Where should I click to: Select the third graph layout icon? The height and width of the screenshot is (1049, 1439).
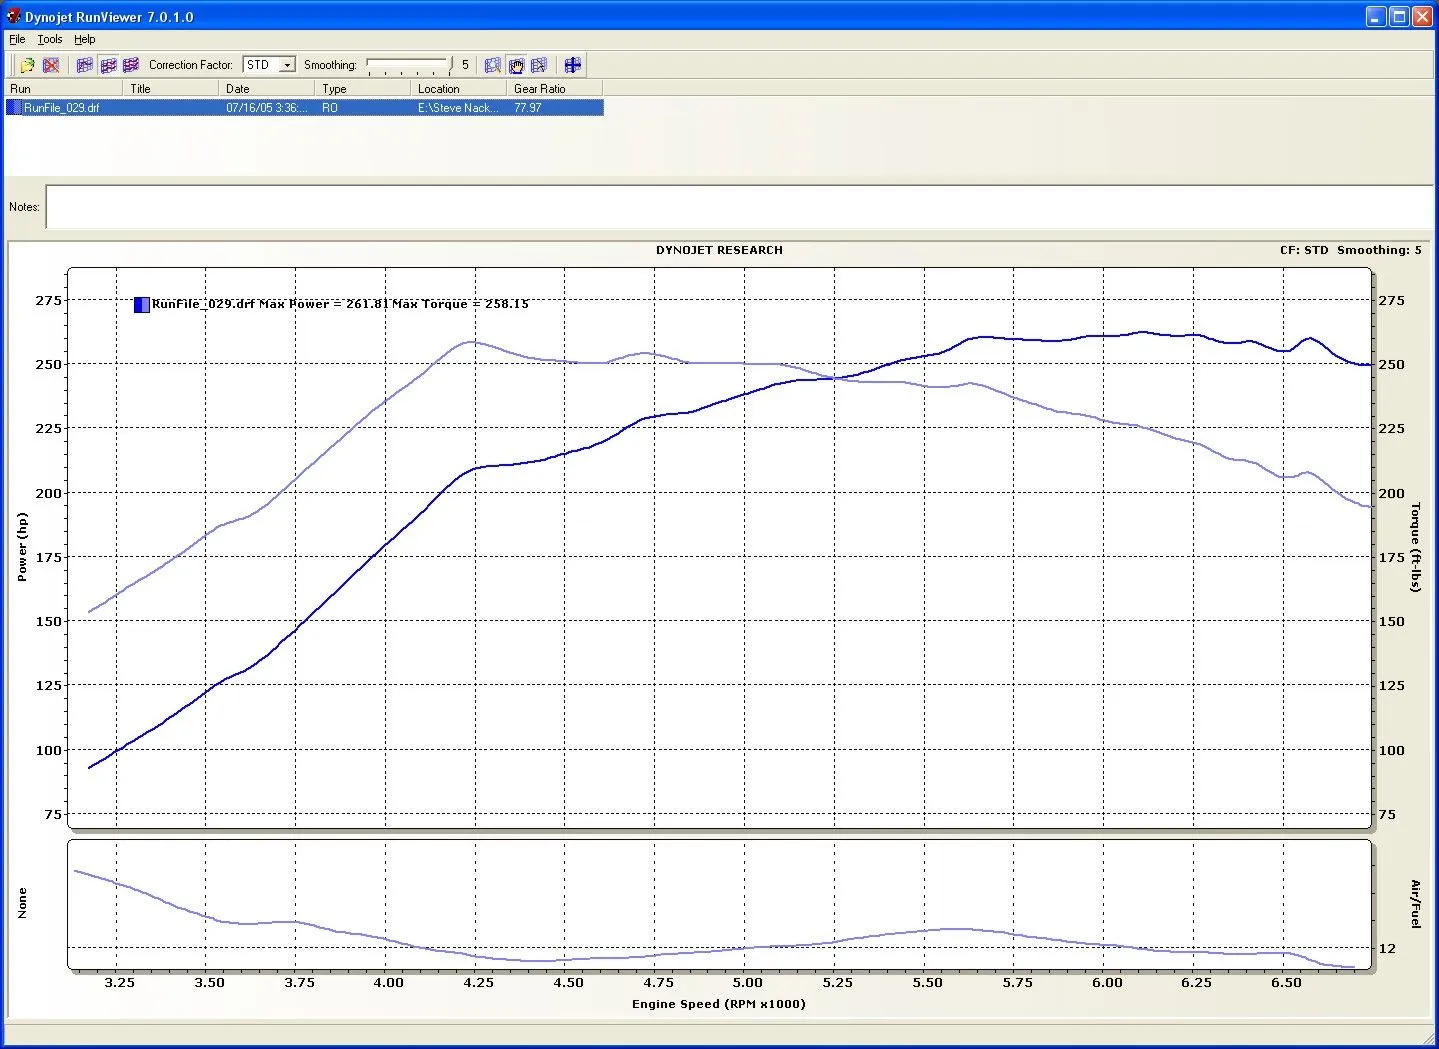[131, 65]
